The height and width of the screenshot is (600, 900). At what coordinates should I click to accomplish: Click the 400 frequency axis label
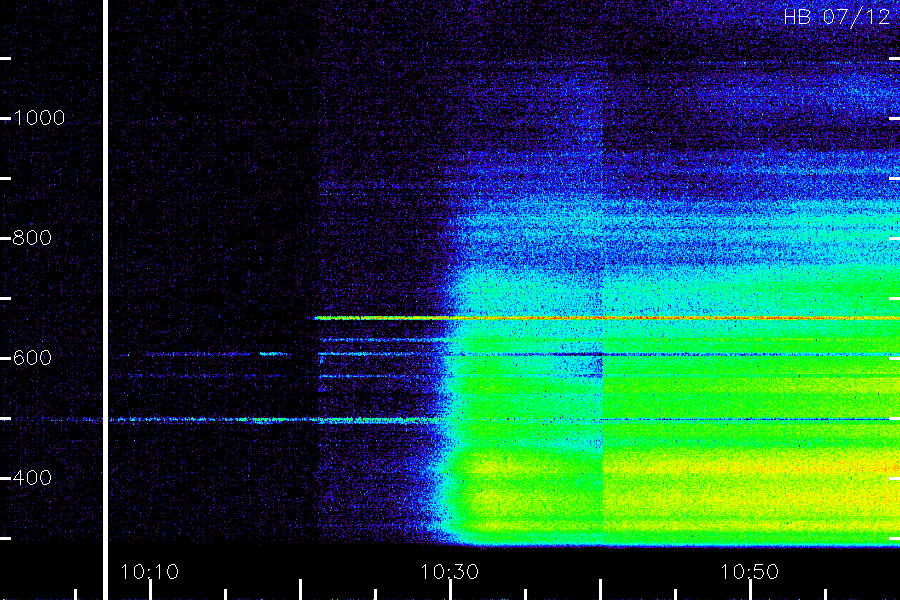[x=32, y=478]
